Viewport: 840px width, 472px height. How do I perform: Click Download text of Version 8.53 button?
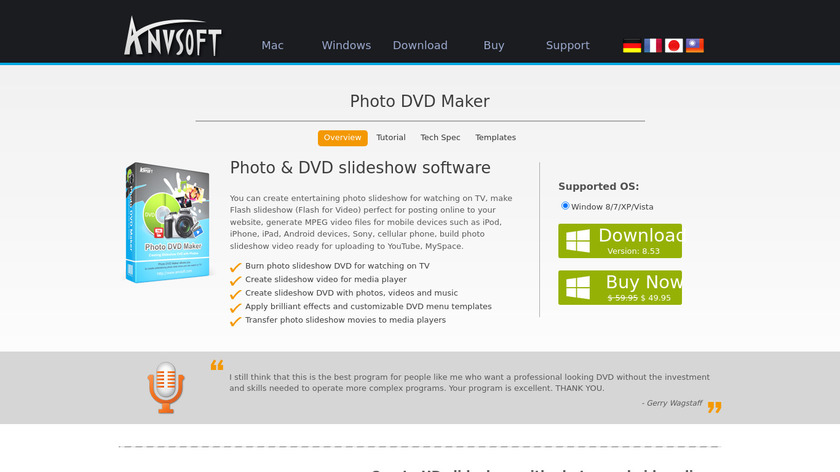click(x=640, y=236)
